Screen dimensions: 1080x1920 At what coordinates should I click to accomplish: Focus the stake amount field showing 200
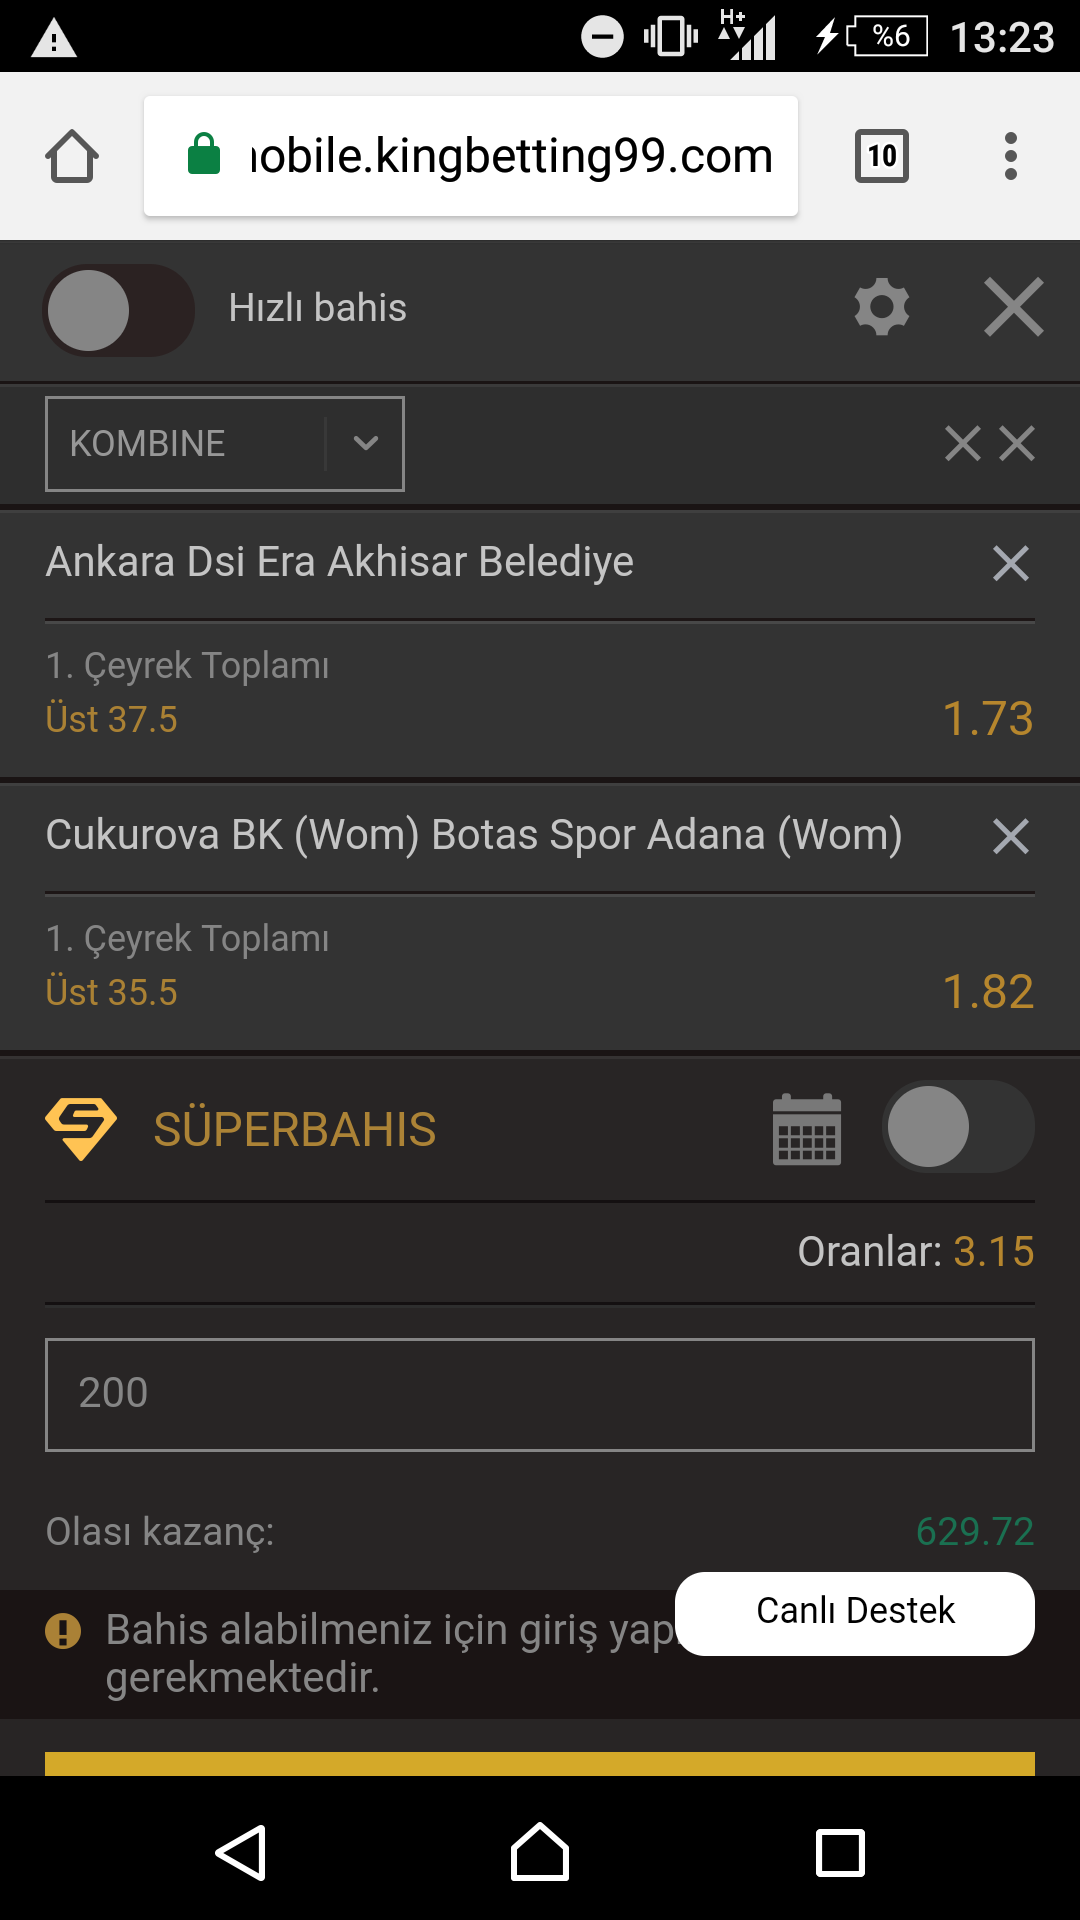tap(540, 1395)
